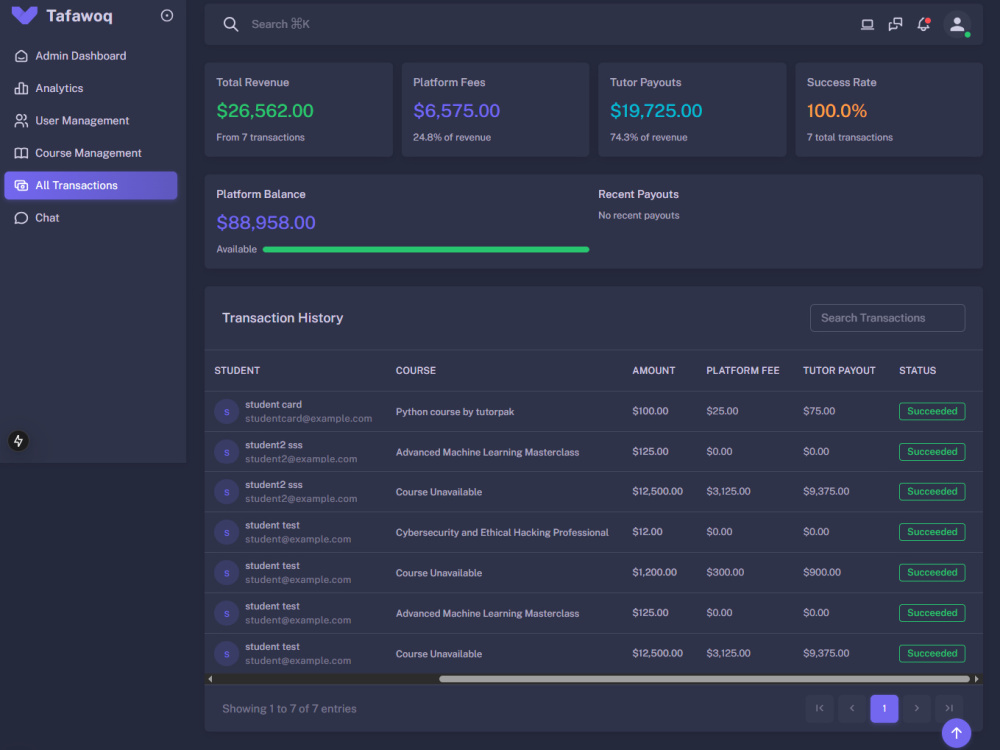1000x750 pixels.
Task: Sort by STUDENT column header
Action: pos(237,371)
